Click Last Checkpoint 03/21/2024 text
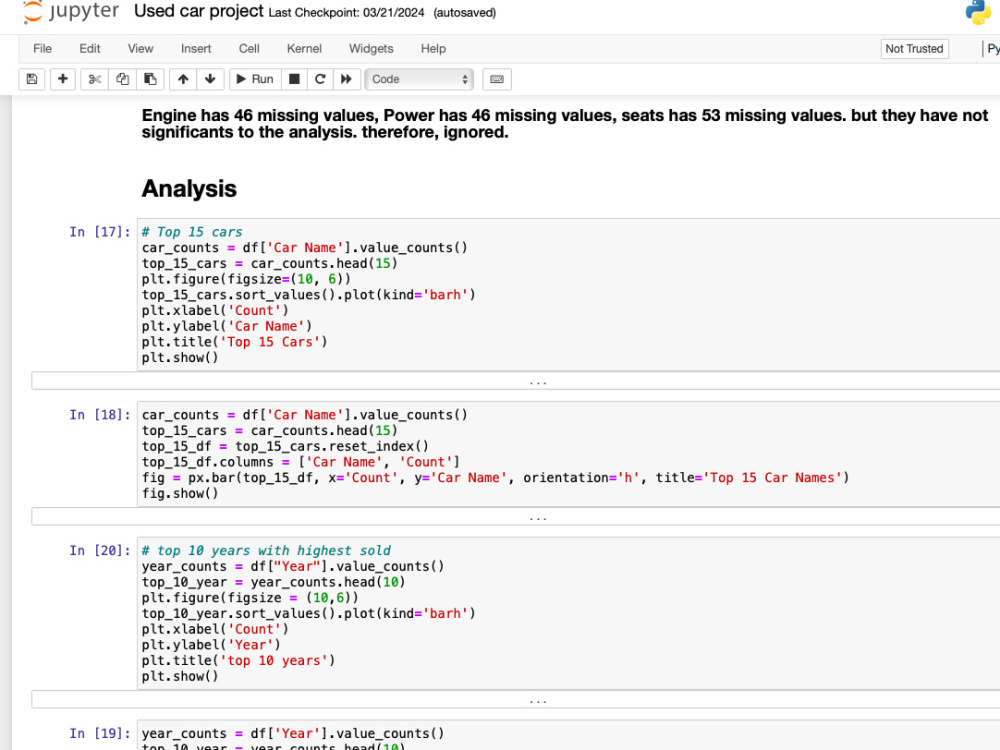Image resolution: width=1000 pixels, height=750 pixels. [x=346, y=13]
